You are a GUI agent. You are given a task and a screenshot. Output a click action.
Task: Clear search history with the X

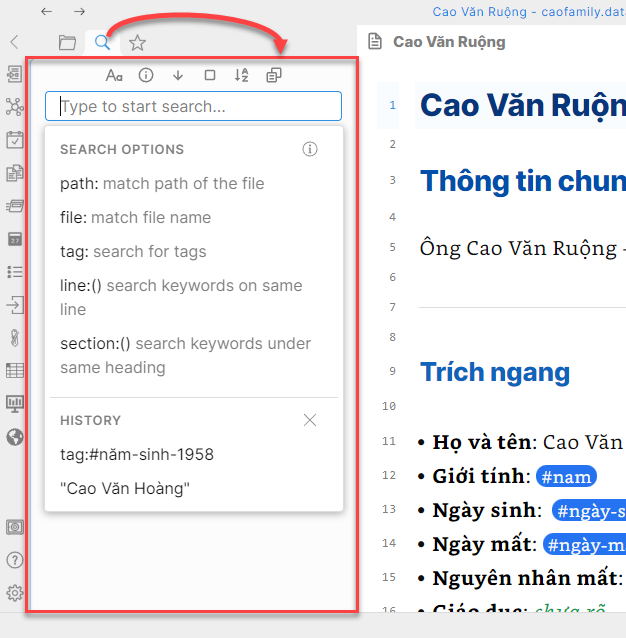point(310,420)
